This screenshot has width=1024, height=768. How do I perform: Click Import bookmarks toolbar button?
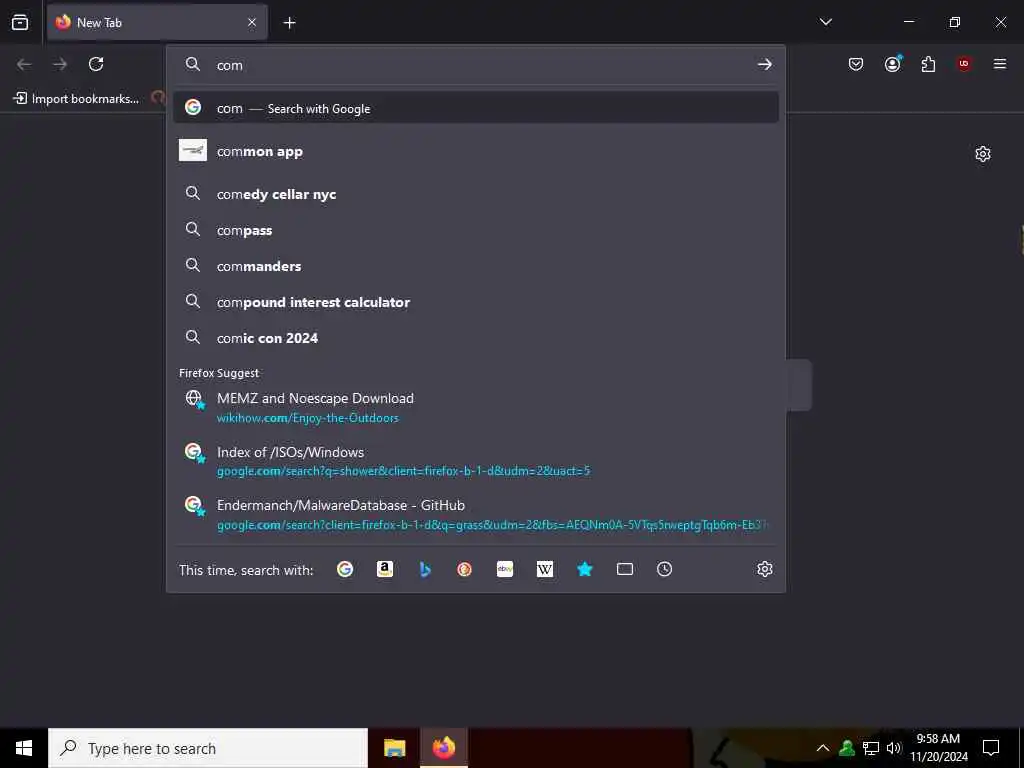[x=76, y=99]
